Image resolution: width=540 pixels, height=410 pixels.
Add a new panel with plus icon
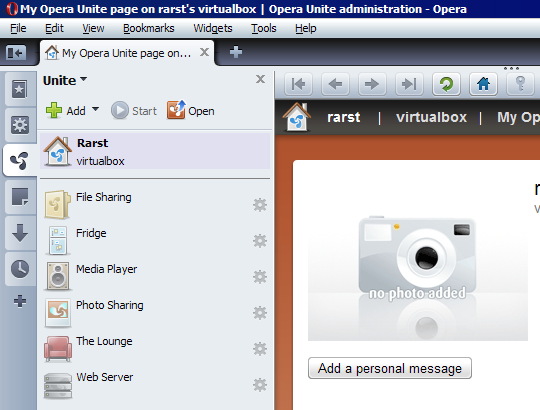click(20, 301)
